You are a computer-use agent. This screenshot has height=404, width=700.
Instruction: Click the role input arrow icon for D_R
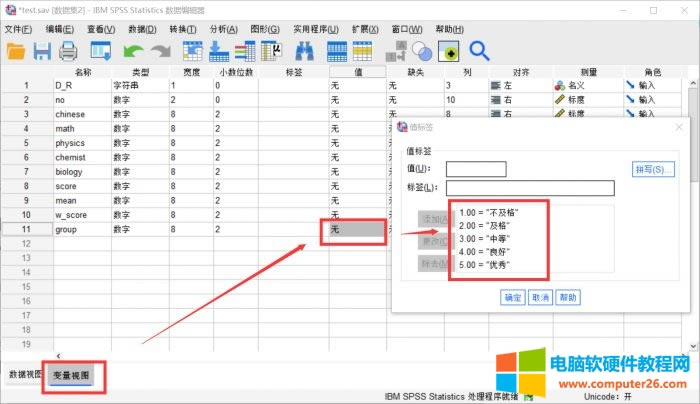point(630,85)
